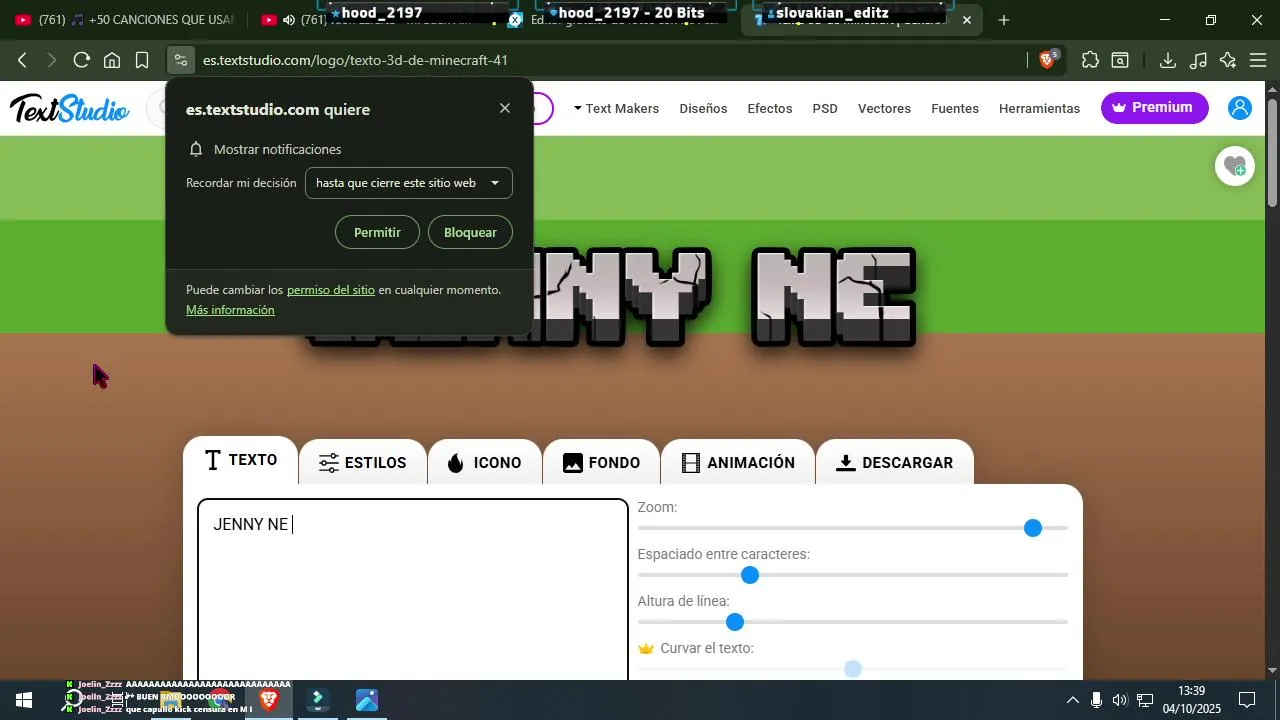Click the microphone tray icon

(x=1097, y=700)
